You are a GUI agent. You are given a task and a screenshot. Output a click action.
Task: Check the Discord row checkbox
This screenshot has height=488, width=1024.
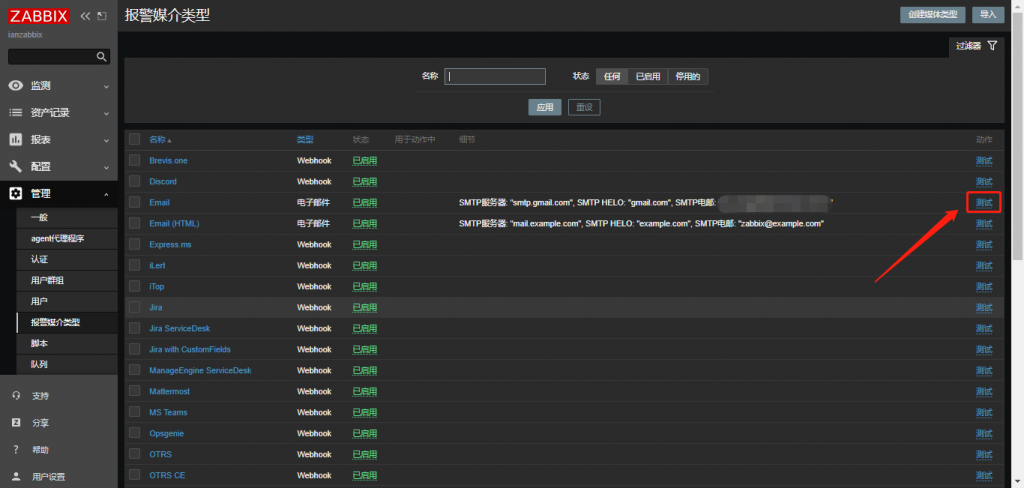click(135, 181)
